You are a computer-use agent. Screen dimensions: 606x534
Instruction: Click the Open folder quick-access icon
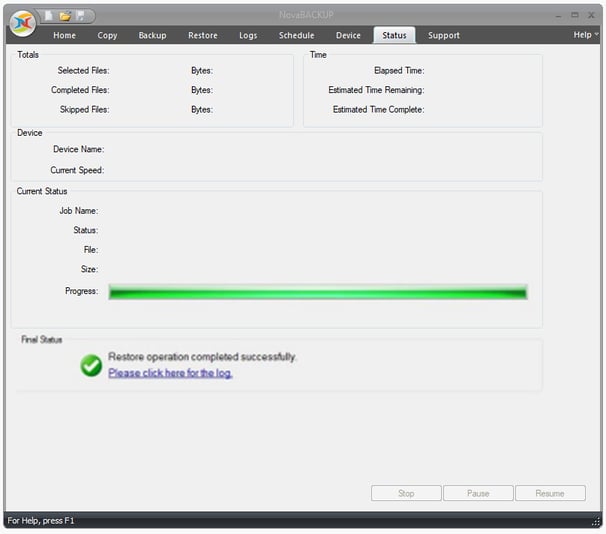click(65, 16)
